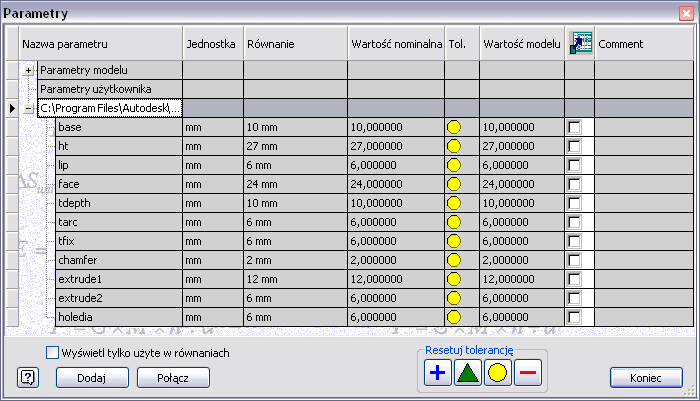Image resolution: width=700 pixels, height=401 pixels.
Task: Select the row selector beside base
Action: click(x=12, y=127)
